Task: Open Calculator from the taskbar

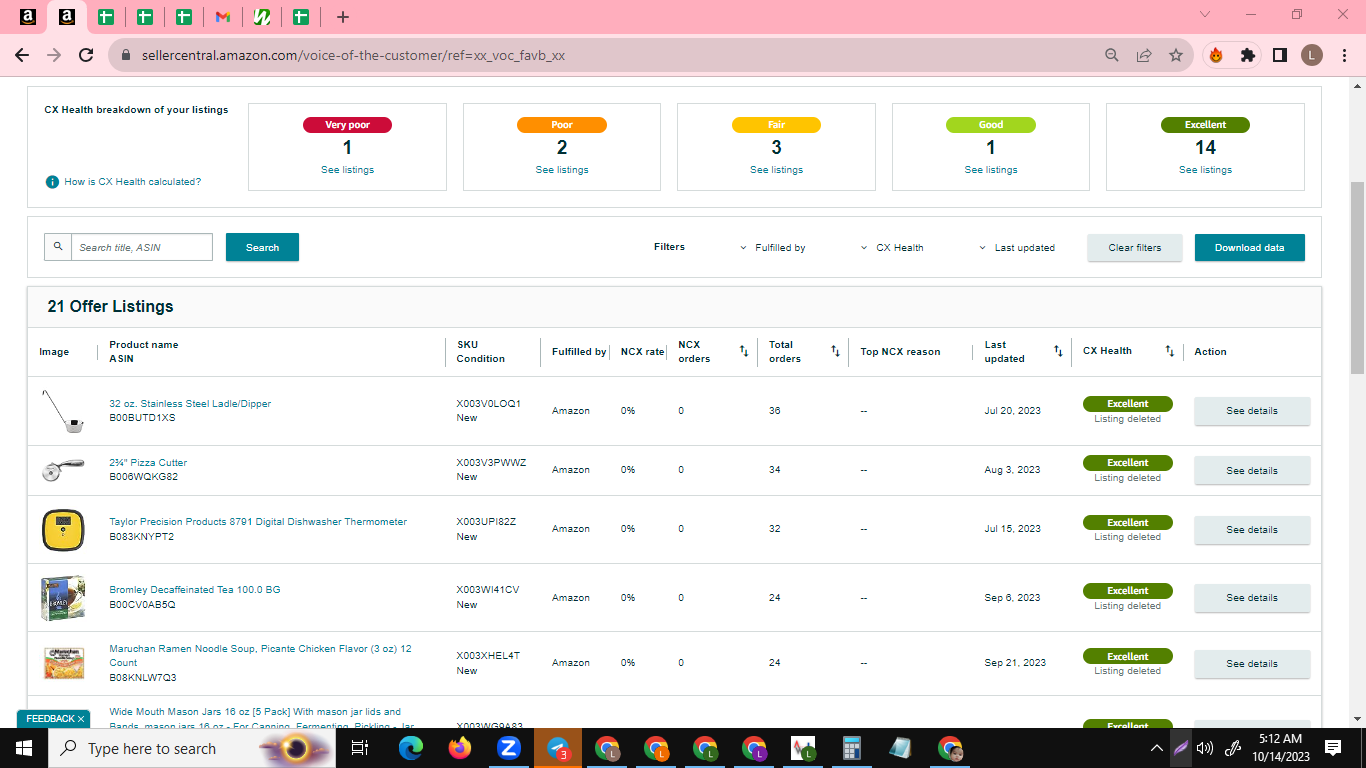Action: point(852,748)
